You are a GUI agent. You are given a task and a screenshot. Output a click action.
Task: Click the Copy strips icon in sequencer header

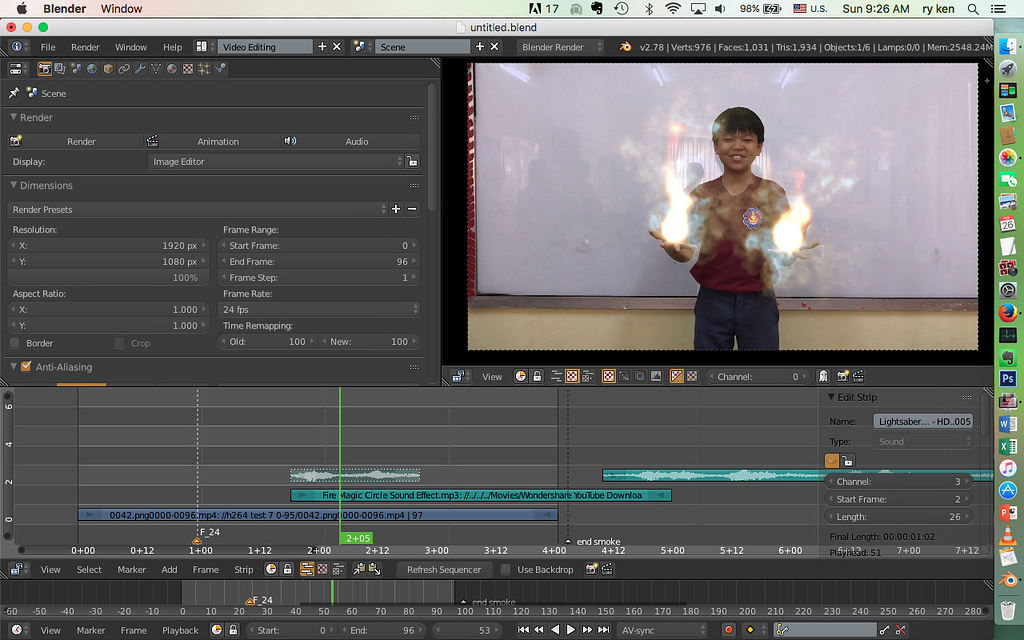tap(359, 569)
